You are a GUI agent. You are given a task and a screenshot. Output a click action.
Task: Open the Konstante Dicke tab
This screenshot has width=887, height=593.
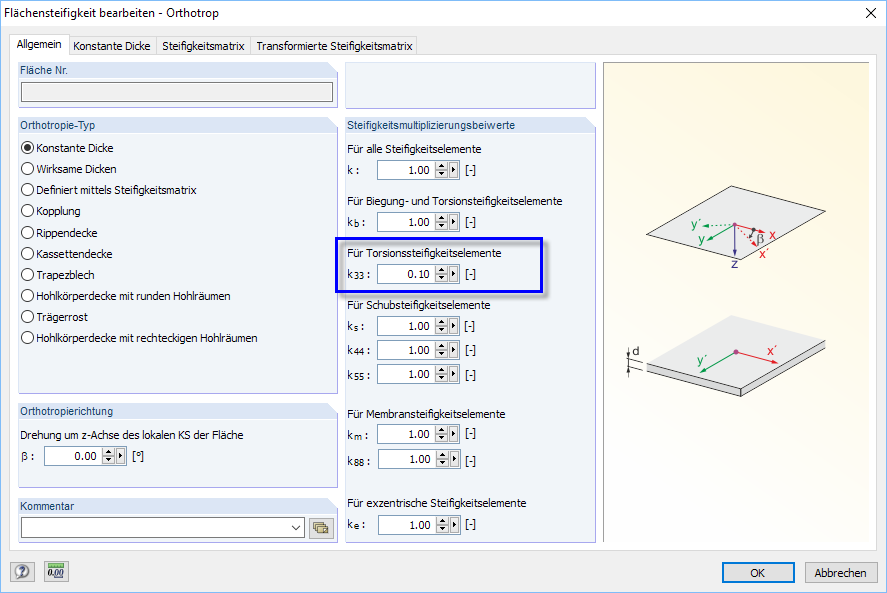(112, 45)
